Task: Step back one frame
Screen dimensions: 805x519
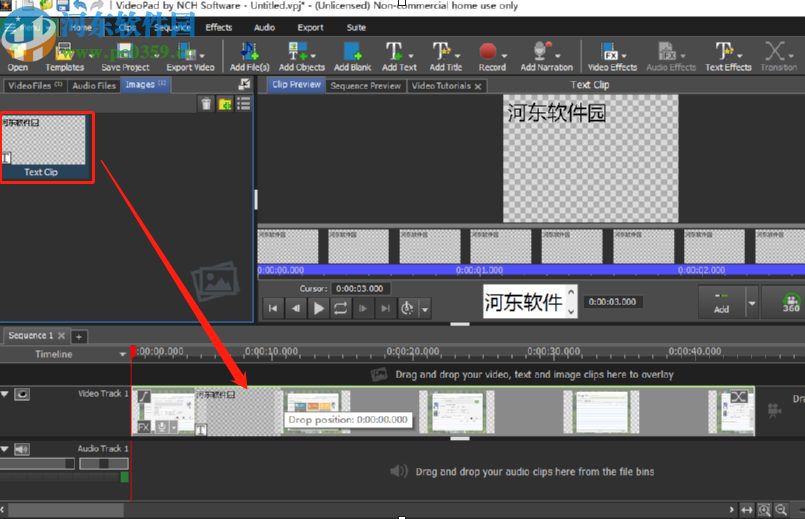Action: [296, 308]
